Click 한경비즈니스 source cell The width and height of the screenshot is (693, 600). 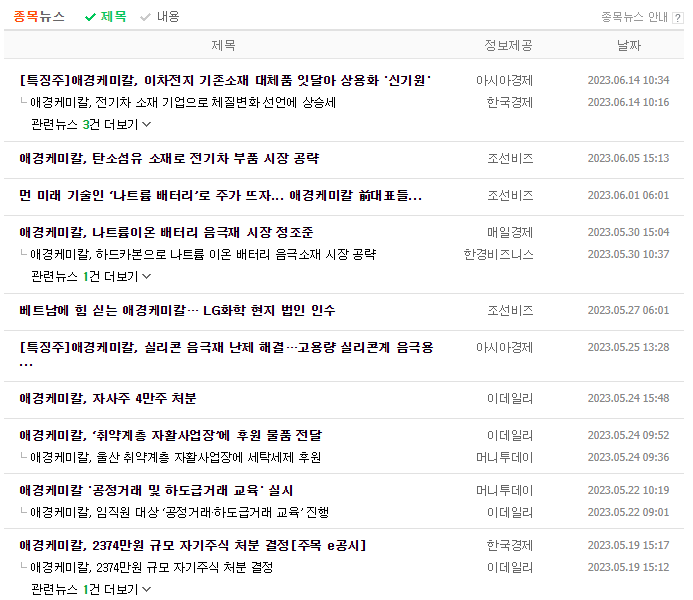click(498, 254)
